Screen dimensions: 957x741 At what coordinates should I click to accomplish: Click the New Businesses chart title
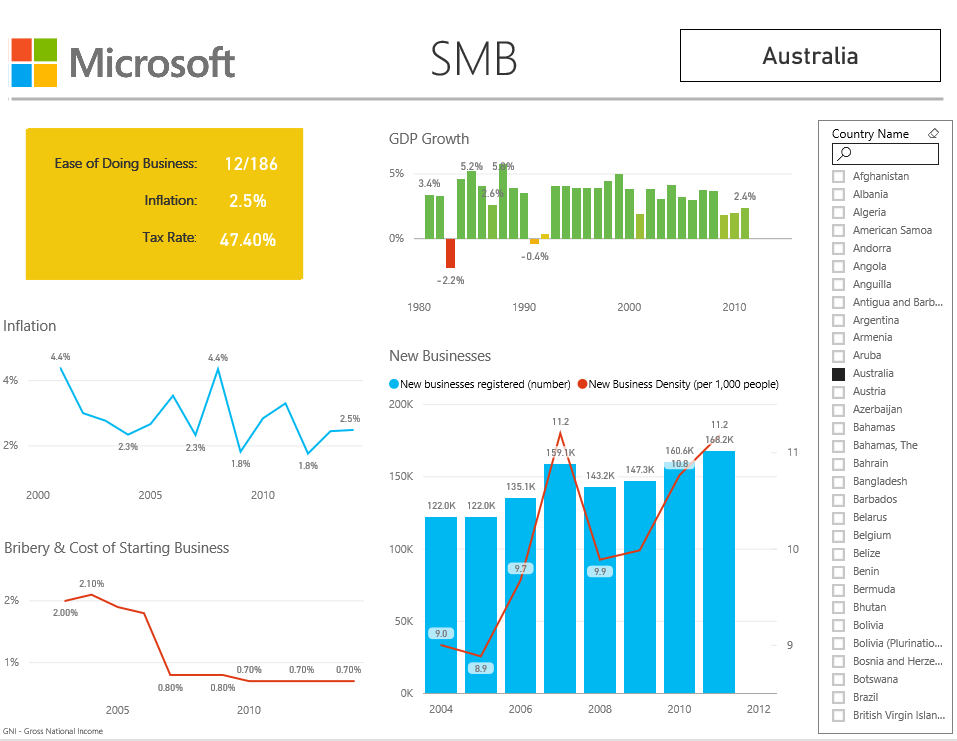click(440, 356)
